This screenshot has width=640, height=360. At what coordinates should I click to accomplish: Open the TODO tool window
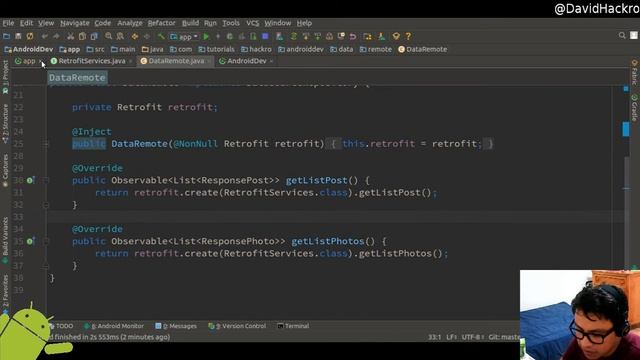(61, 326)
